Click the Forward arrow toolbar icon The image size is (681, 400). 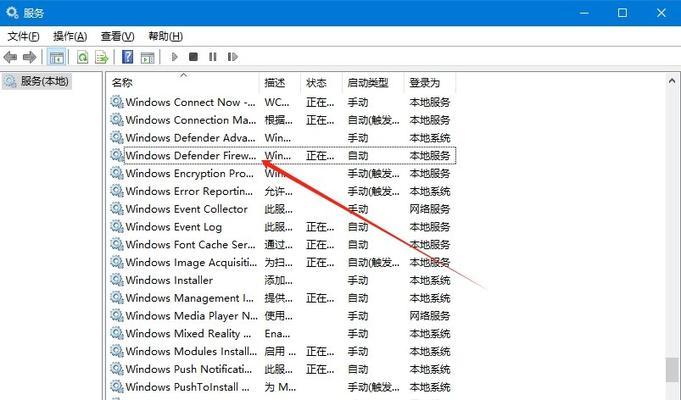point(29,57)
